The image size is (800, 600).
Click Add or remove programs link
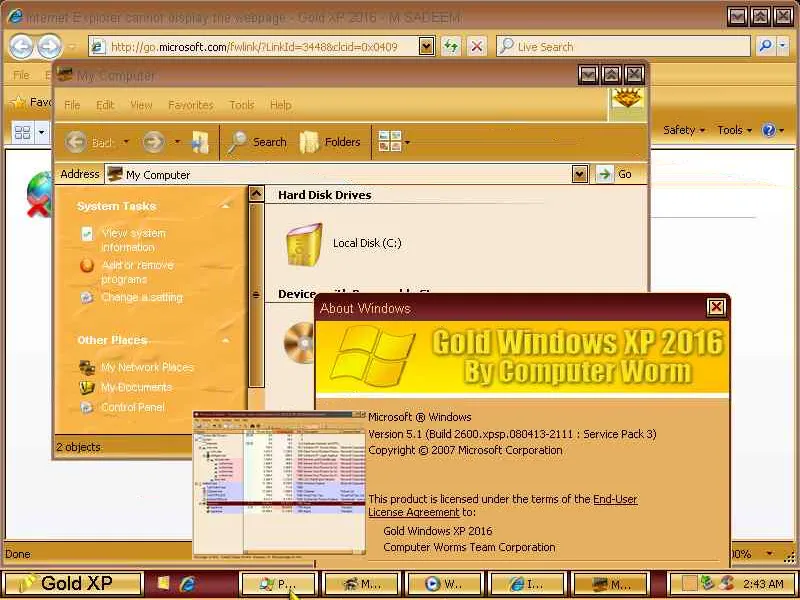coord(137,272)
